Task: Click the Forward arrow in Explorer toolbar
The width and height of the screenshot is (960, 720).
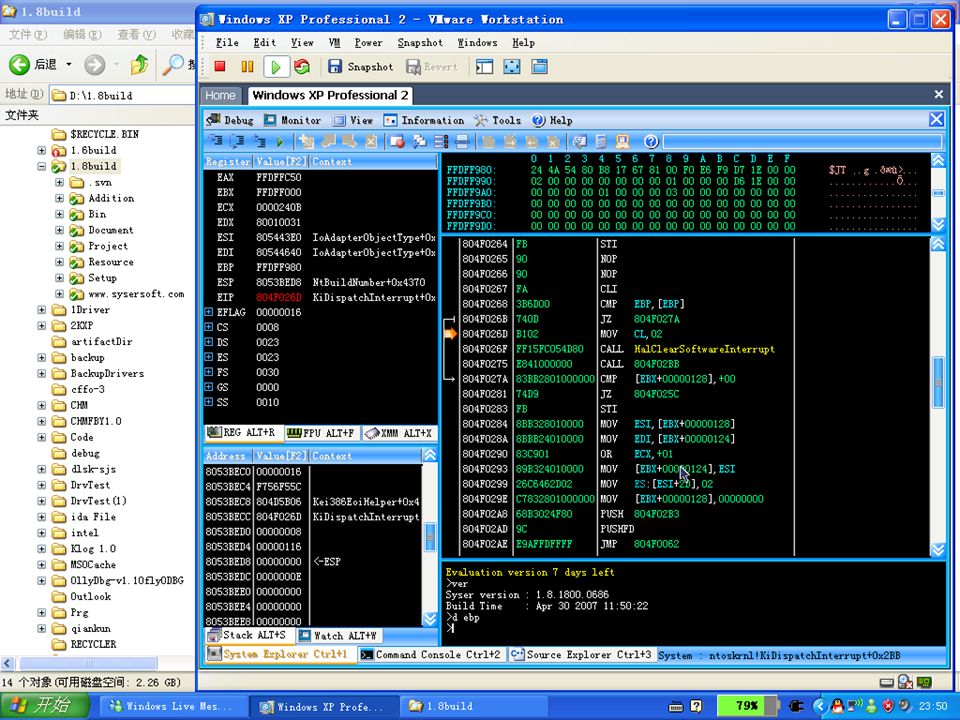Action: pyautogui.click(x=94, y=64)
